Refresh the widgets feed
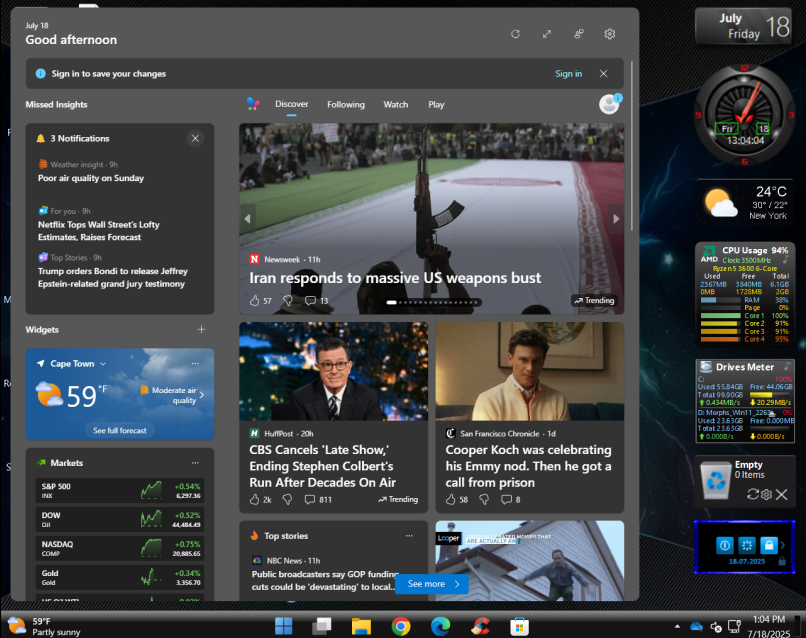This screenshot has width=806, height=638. pos(515,34)
